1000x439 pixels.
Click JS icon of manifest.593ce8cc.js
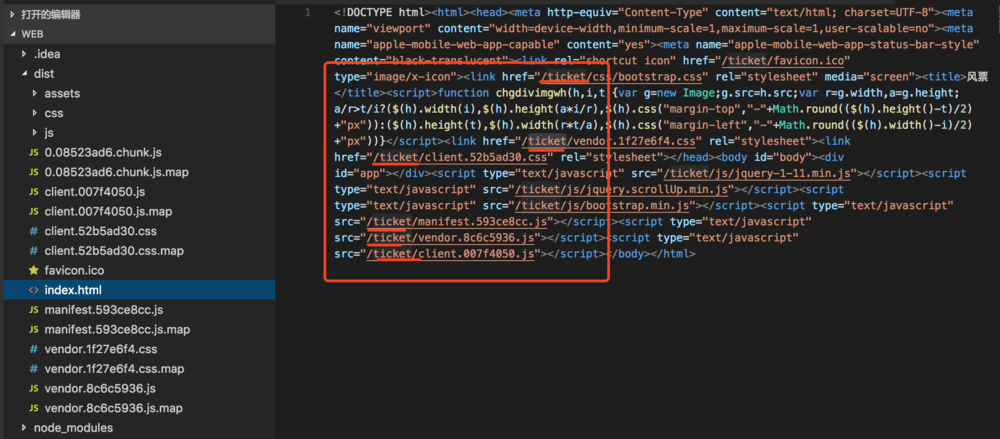click(x=34, y=310)
